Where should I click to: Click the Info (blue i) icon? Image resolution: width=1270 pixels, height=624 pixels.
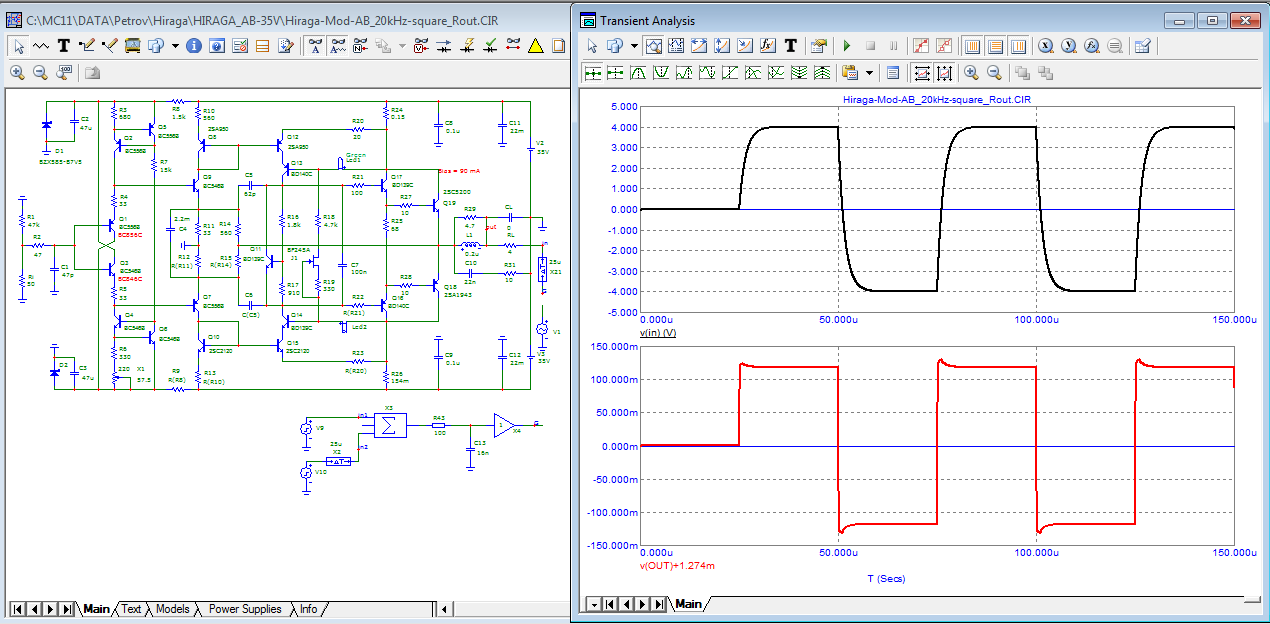194,45
